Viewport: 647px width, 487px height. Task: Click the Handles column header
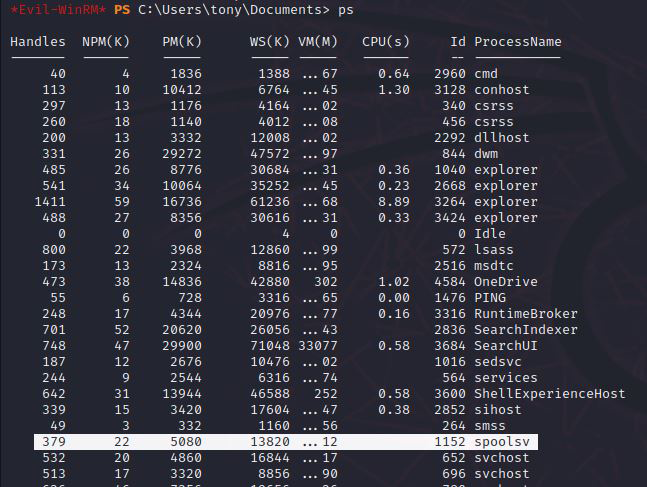38,42
